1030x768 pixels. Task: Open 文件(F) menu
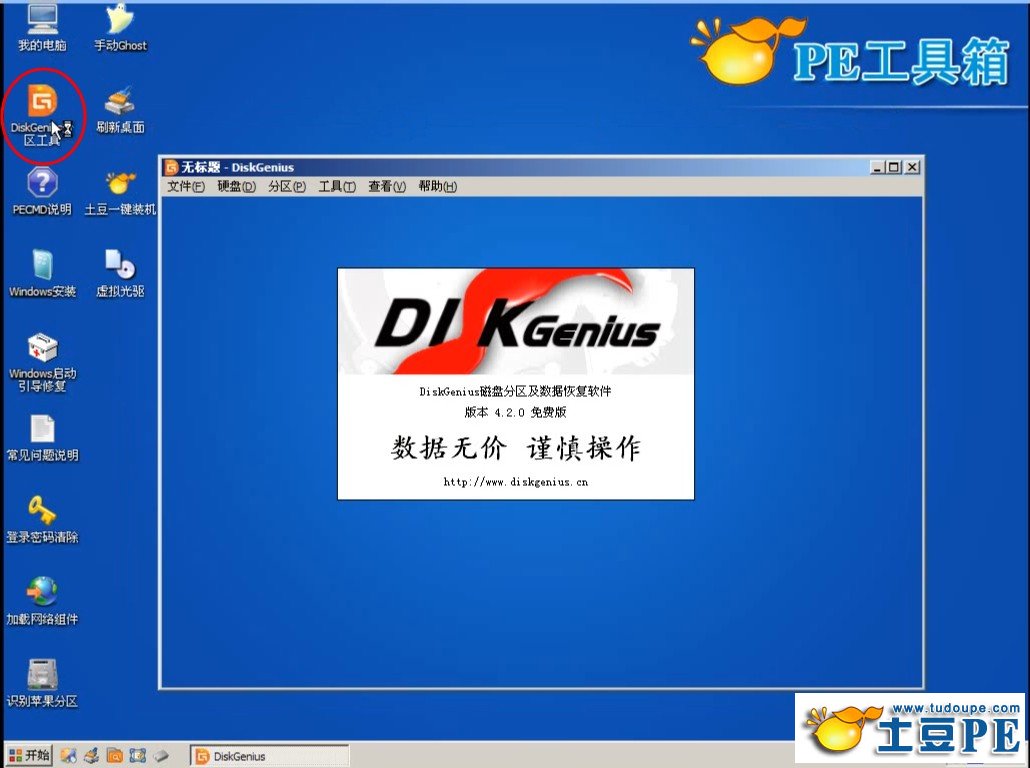coord(186,187)
